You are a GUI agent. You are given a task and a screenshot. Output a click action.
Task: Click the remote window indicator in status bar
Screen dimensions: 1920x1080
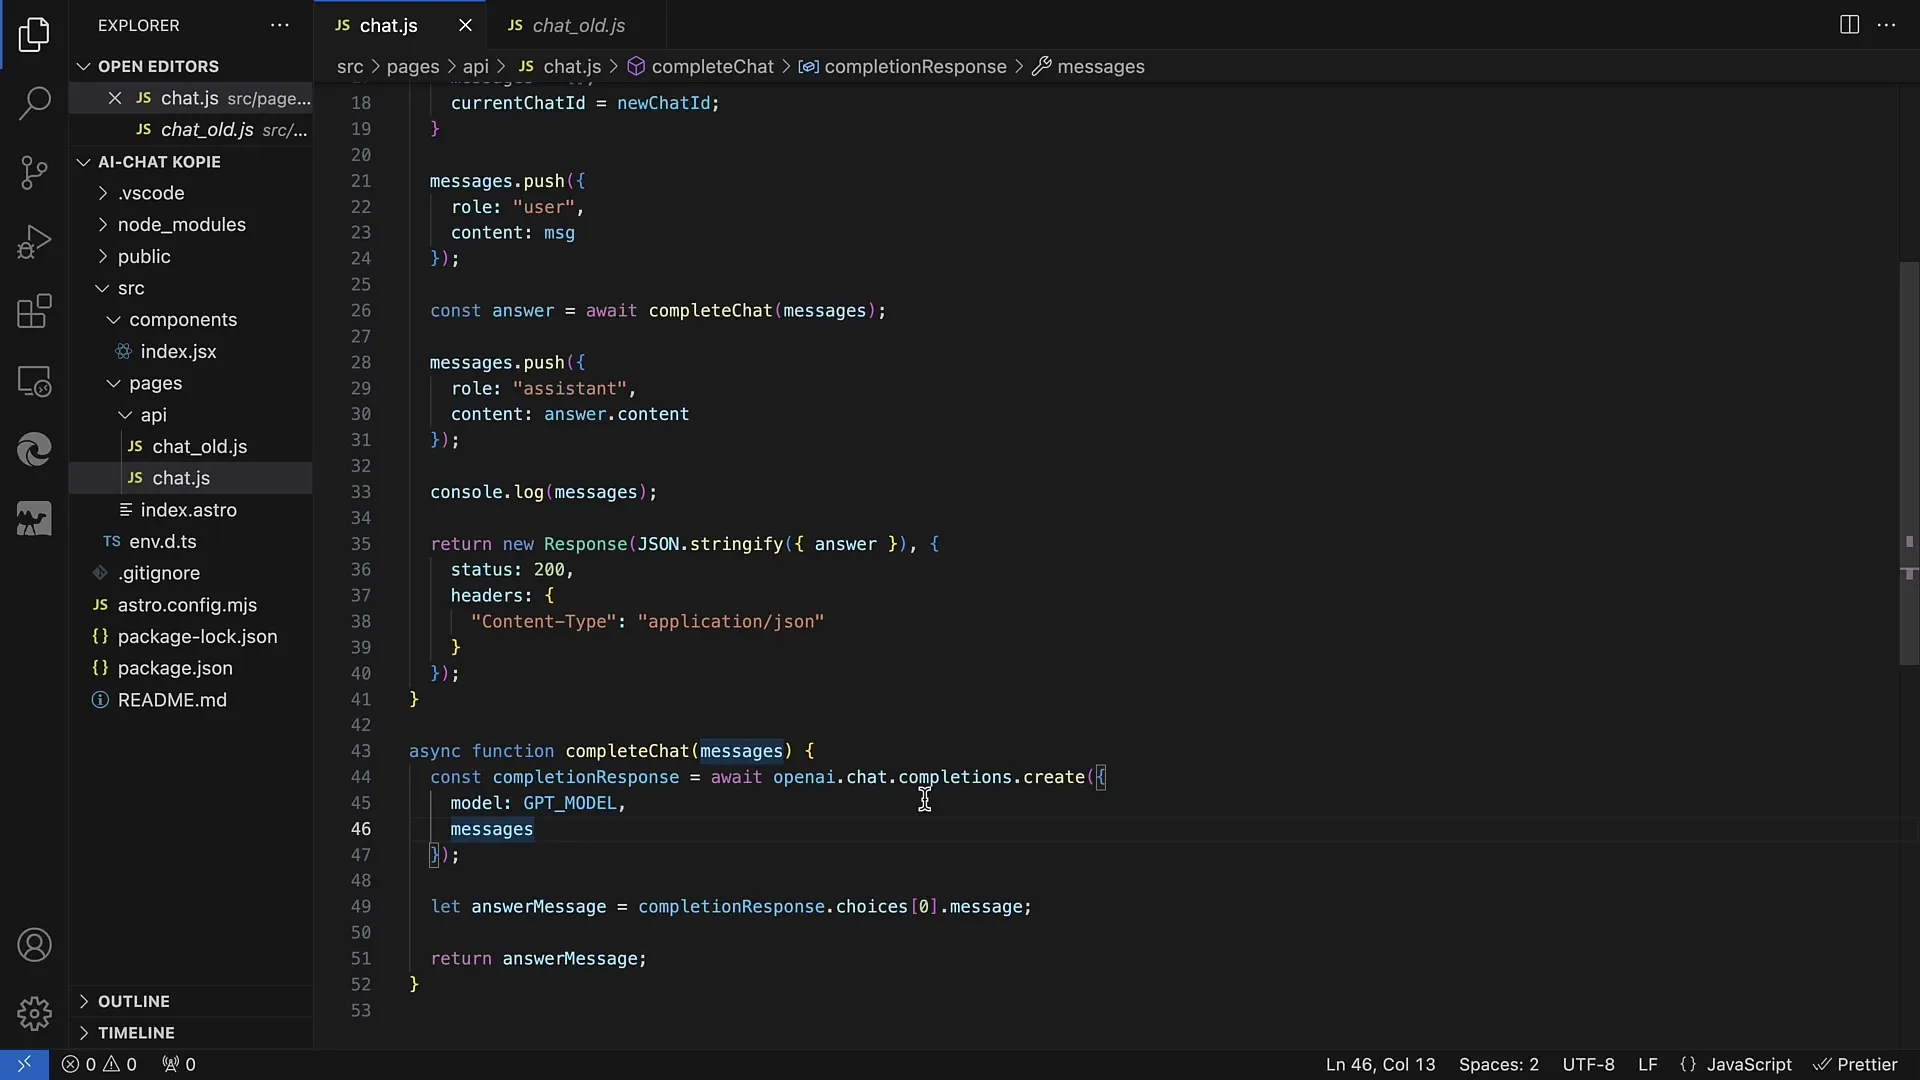[24, 1064]
